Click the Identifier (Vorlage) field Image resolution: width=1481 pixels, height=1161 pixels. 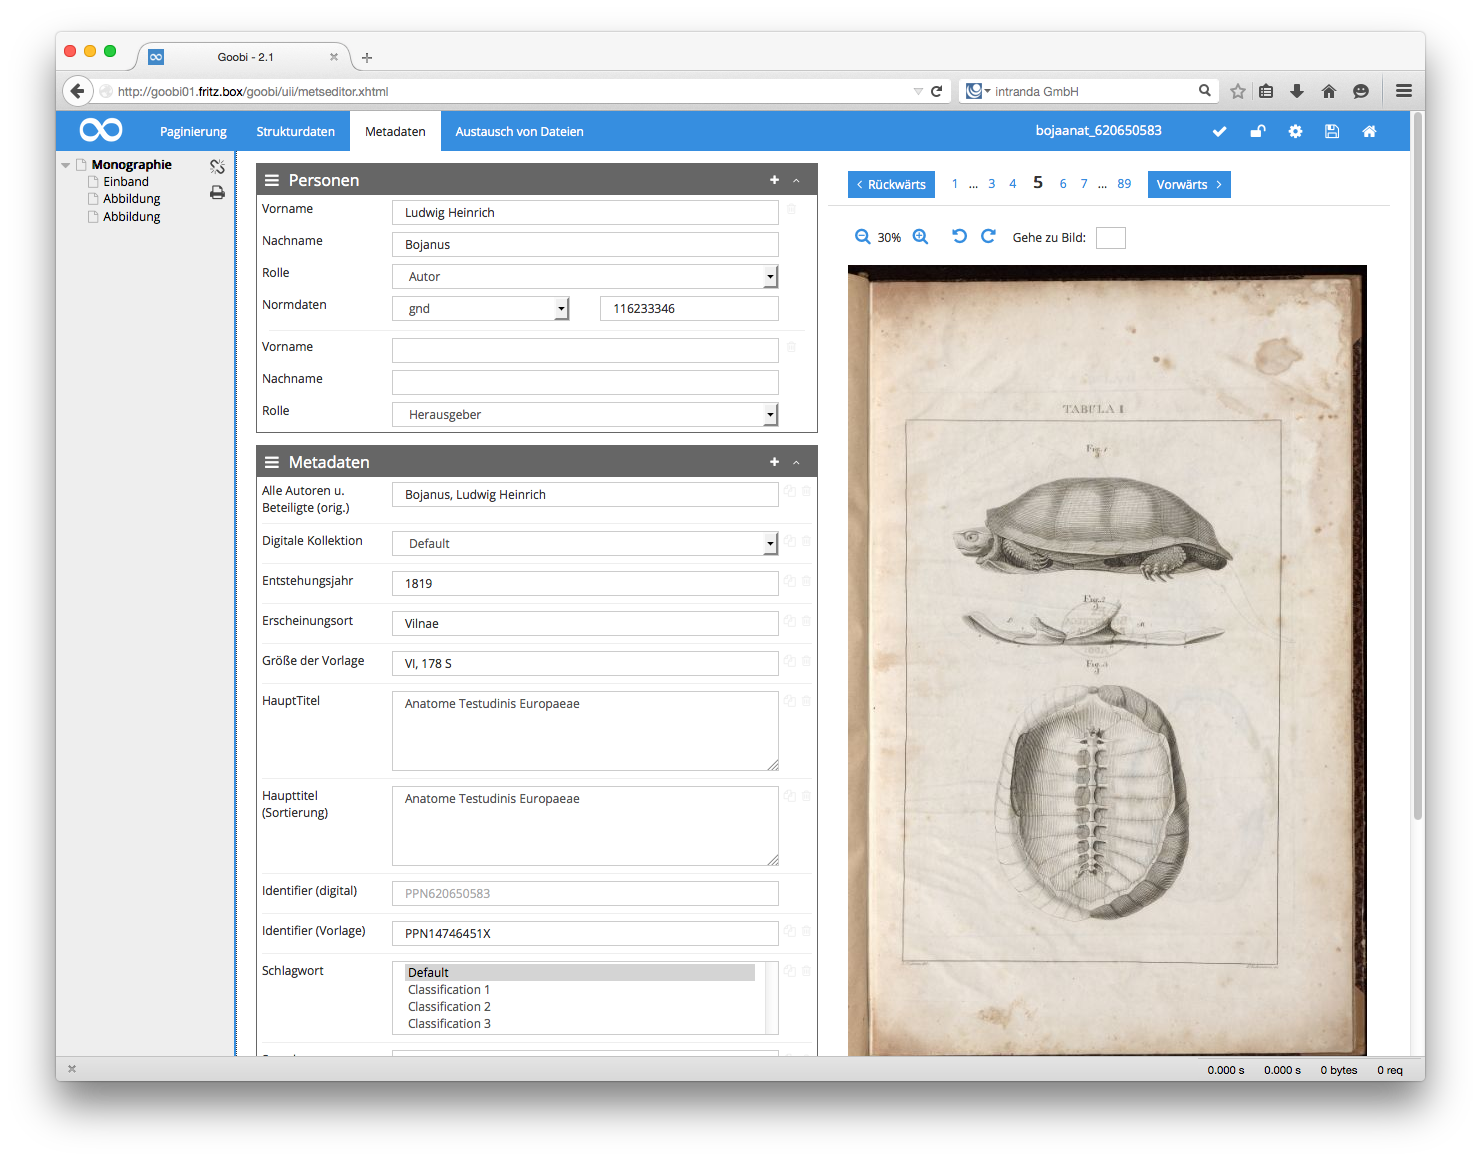585,934
